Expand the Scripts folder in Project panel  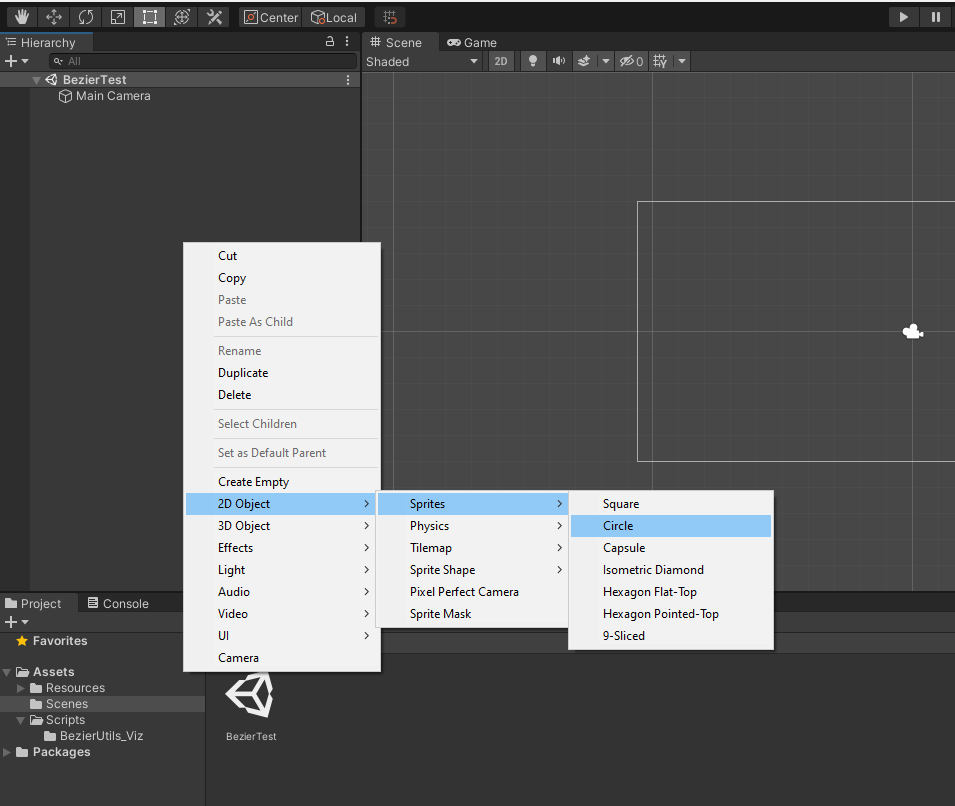click(x=22, y=719)
